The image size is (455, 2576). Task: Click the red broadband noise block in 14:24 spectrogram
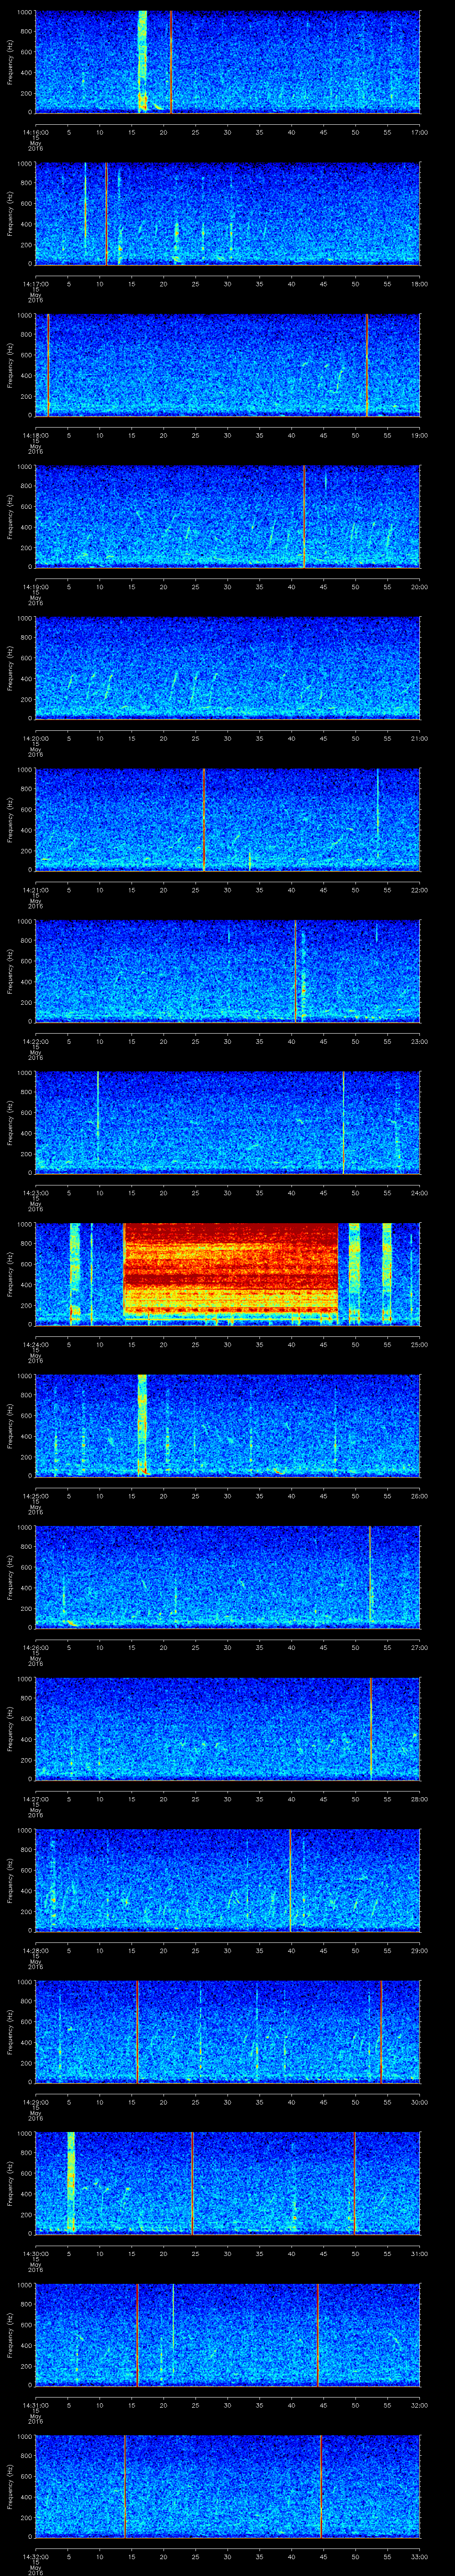(230, 1268)
